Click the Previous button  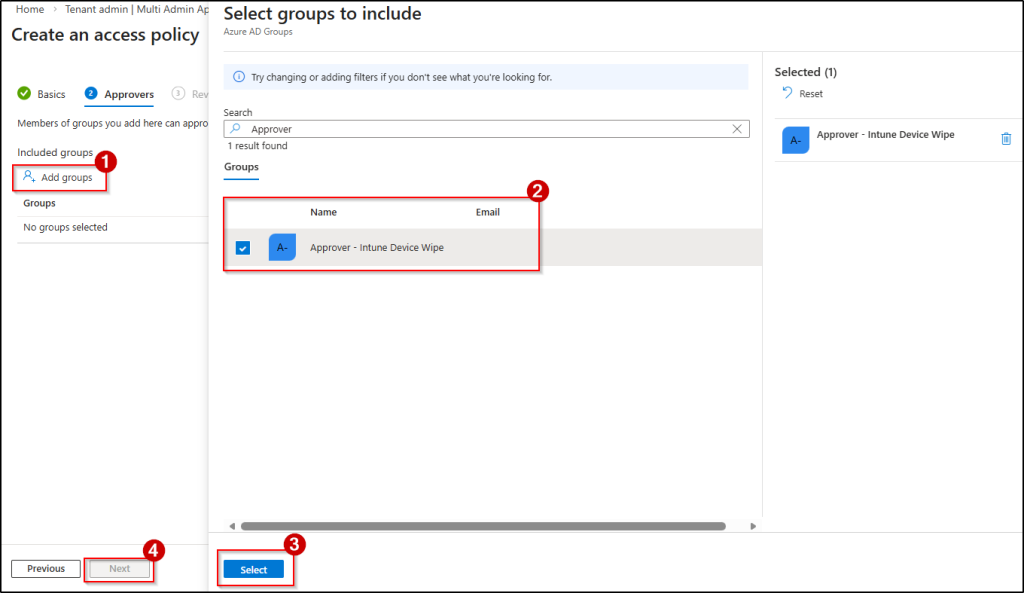[x=45, y=568]
